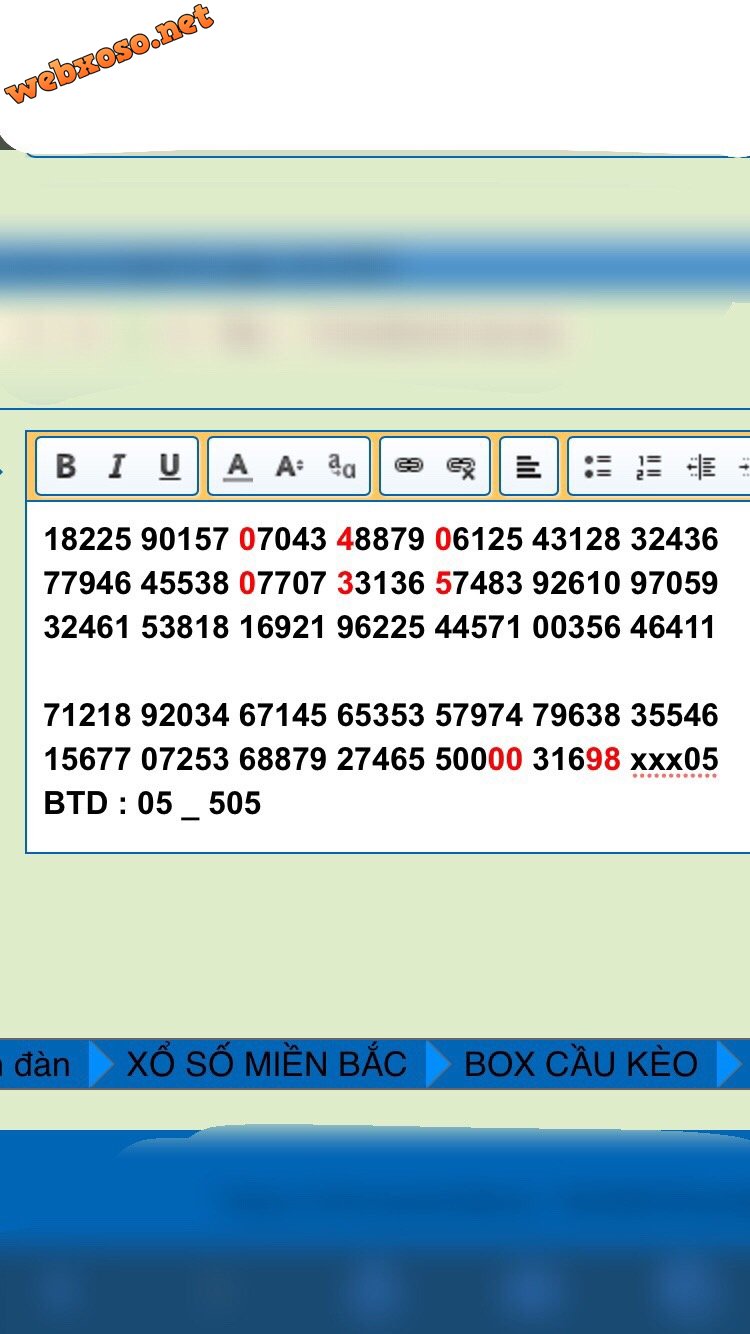Insert a numbered list
The width and height of the screenshot is (750, 1334).
pyautogui.click(x=649, y=466)
